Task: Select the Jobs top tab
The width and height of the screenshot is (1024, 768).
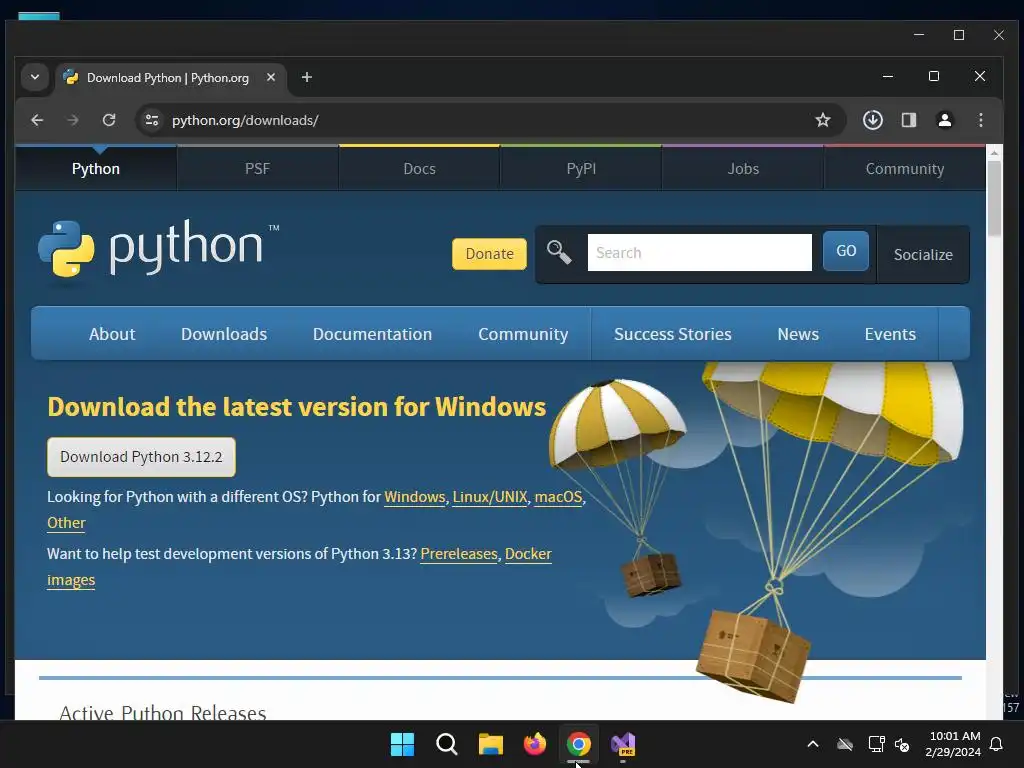Action: coord(743,168)
